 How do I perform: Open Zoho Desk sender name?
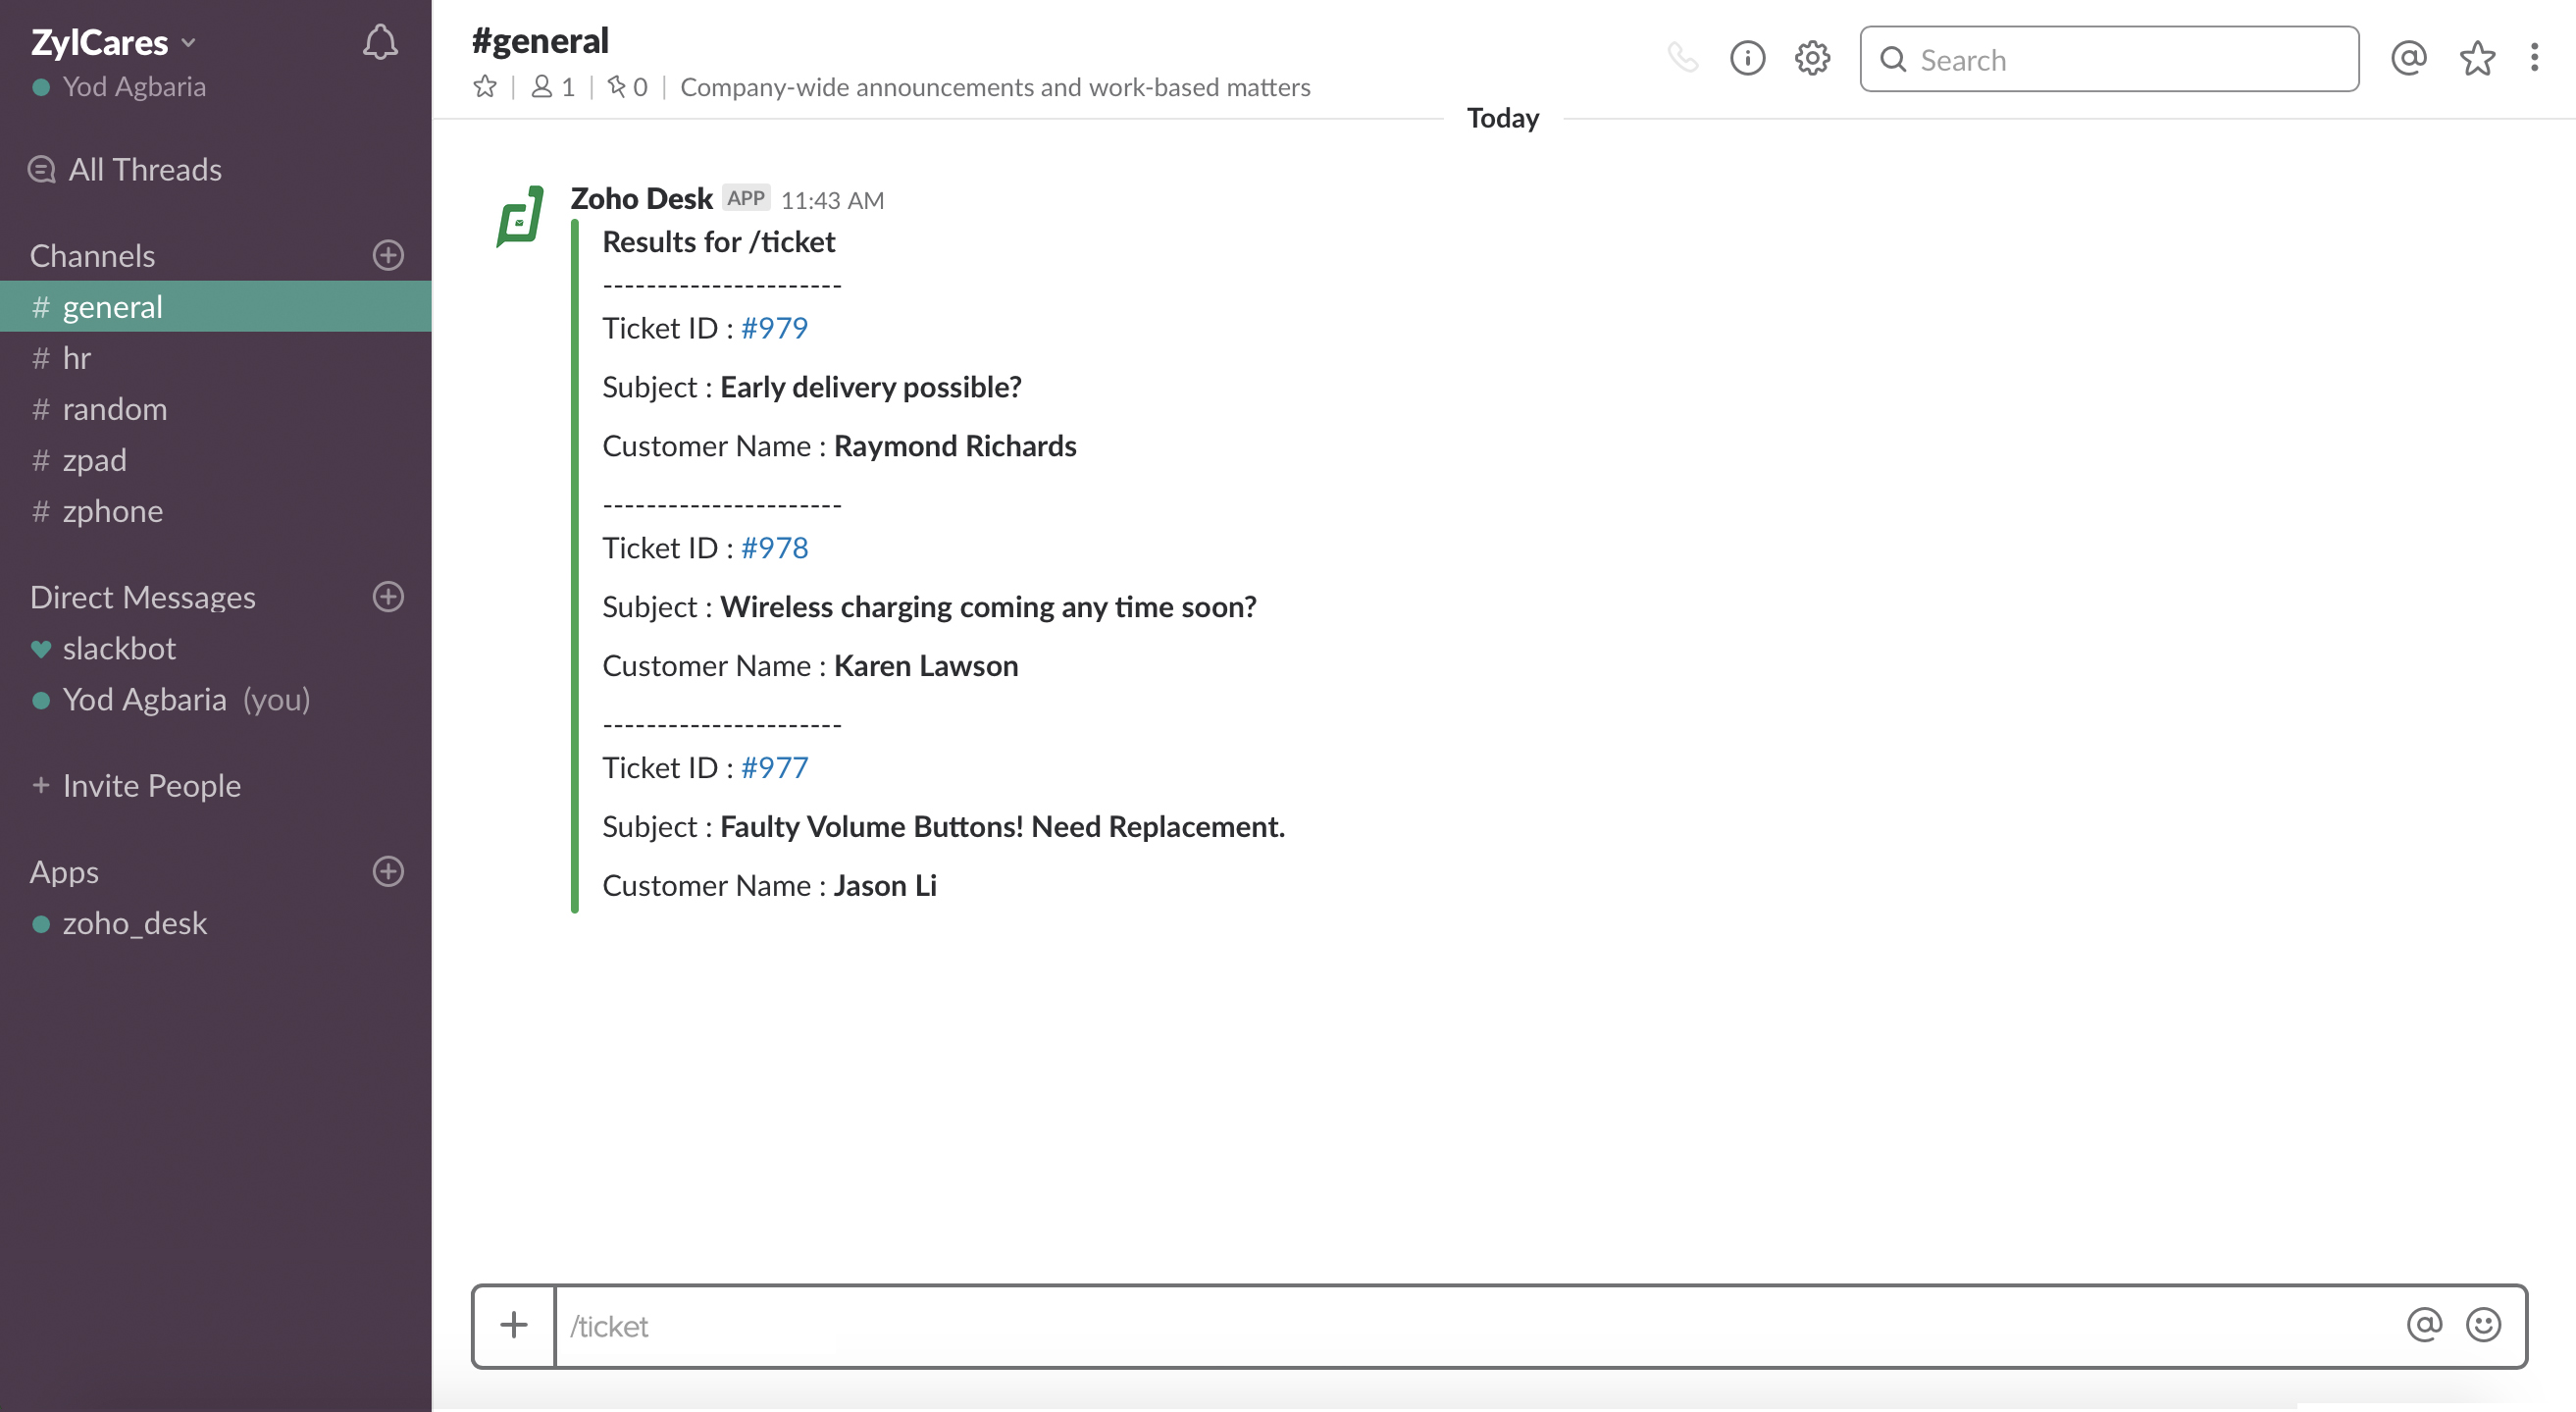click(641, 198)
